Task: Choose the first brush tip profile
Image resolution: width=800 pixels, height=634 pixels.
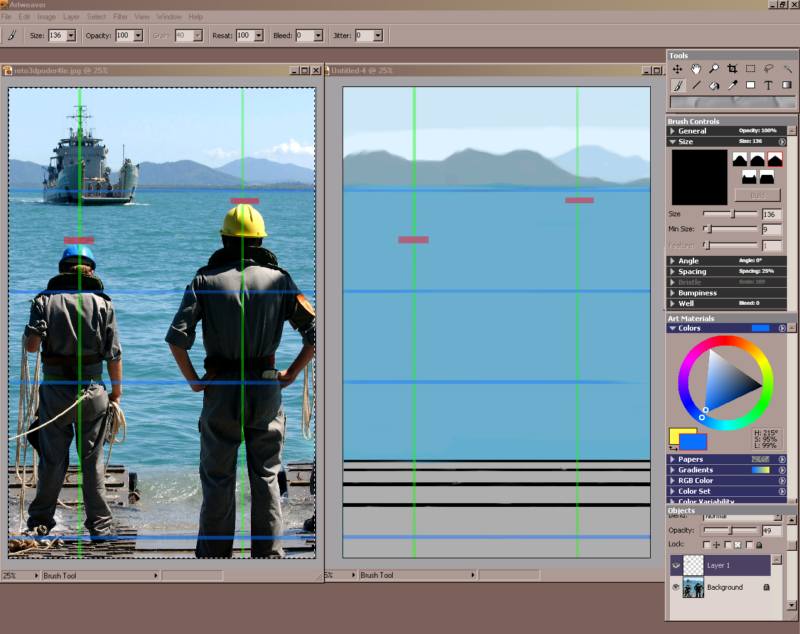Action: [x=740, y=160]
